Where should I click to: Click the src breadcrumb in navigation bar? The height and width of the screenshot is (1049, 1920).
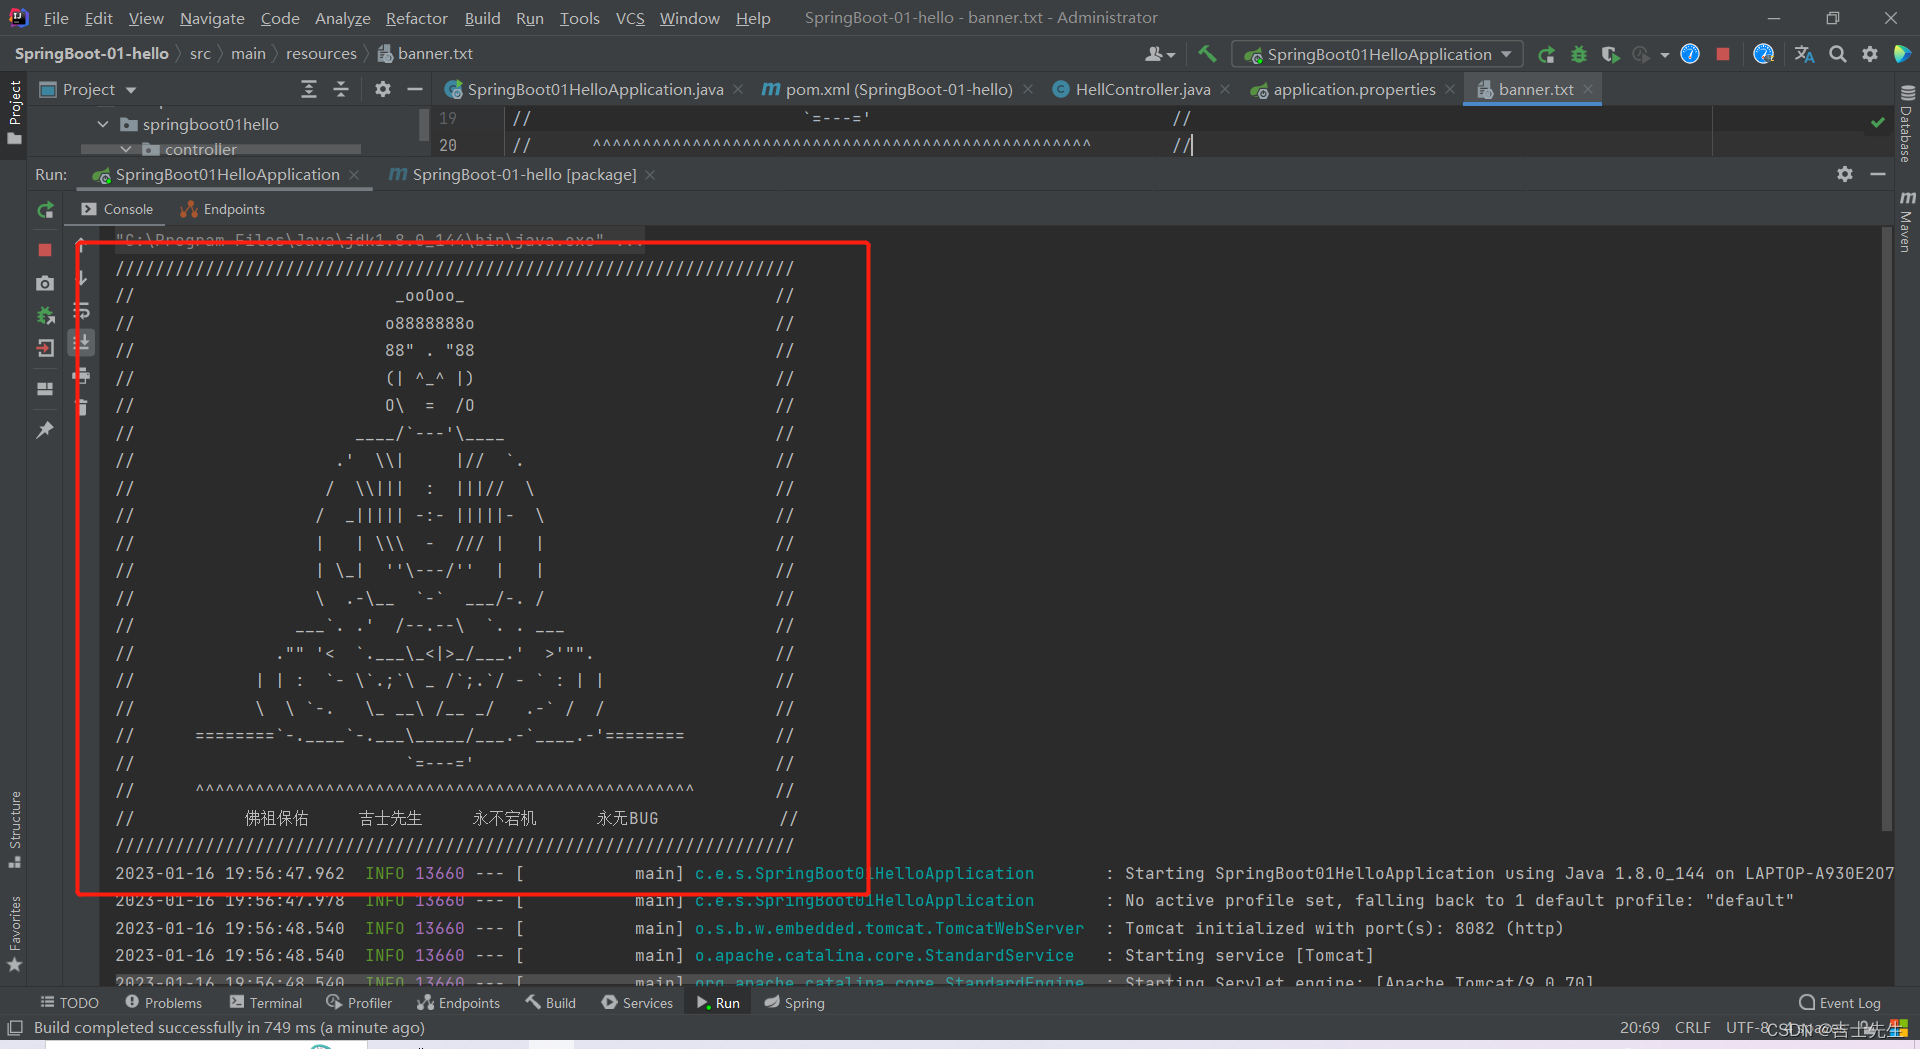[x=200, y=54]
